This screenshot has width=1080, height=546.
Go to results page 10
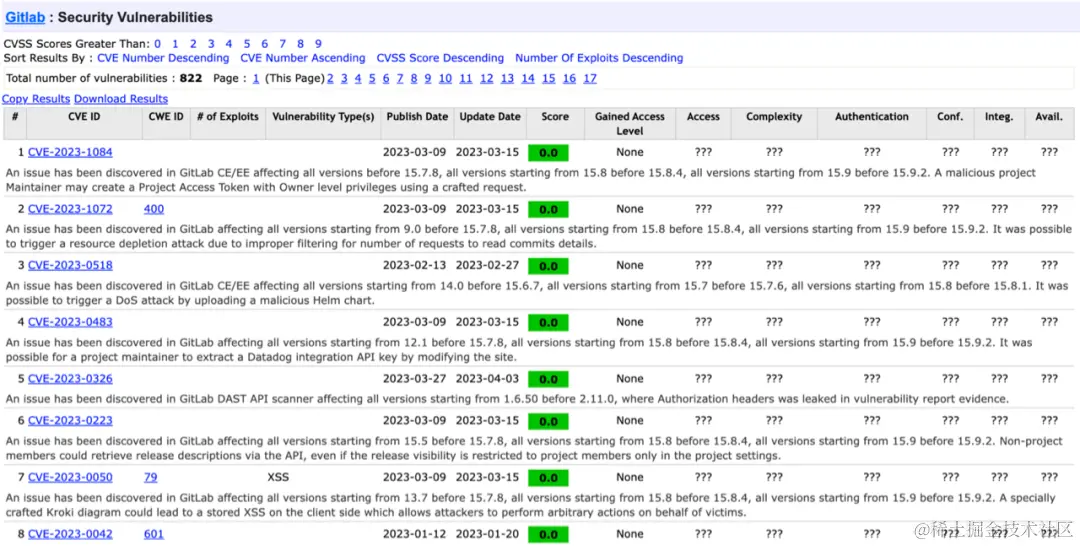[446, 78]
